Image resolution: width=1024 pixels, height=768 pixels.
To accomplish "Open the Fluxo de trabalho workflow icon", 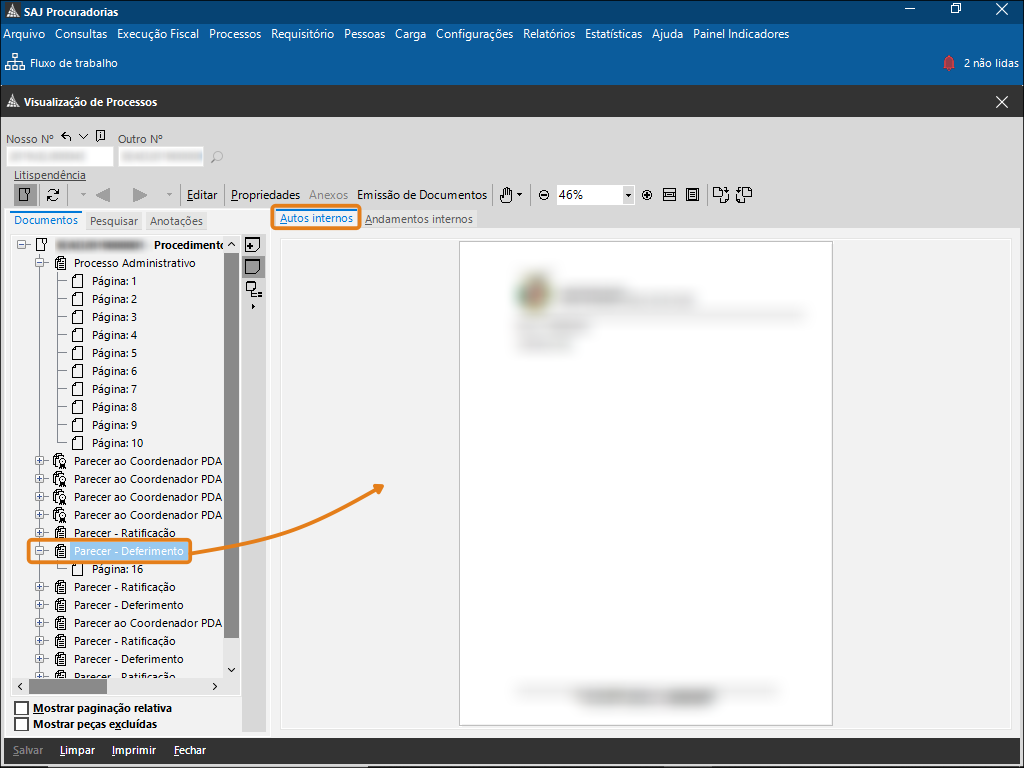I will (15, 63).
